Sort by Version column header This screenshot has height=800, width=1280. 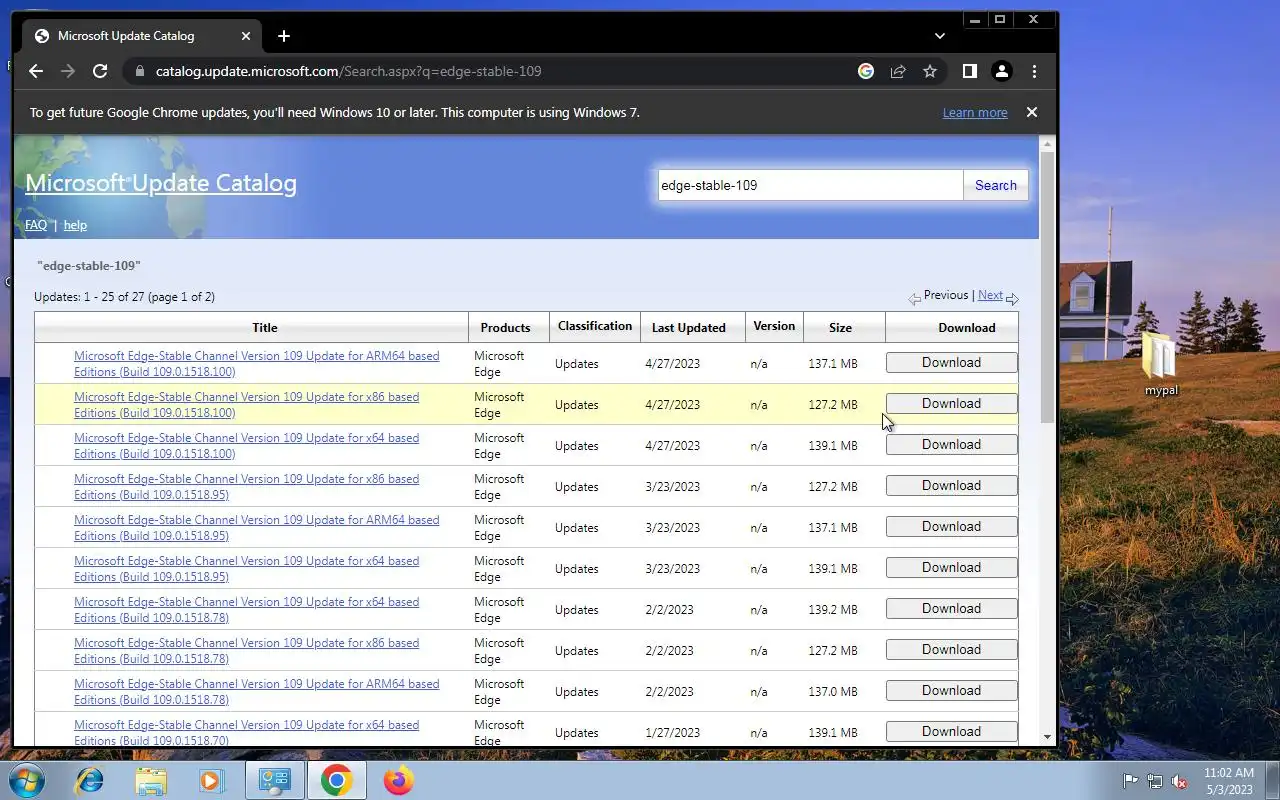coord(774,326)
